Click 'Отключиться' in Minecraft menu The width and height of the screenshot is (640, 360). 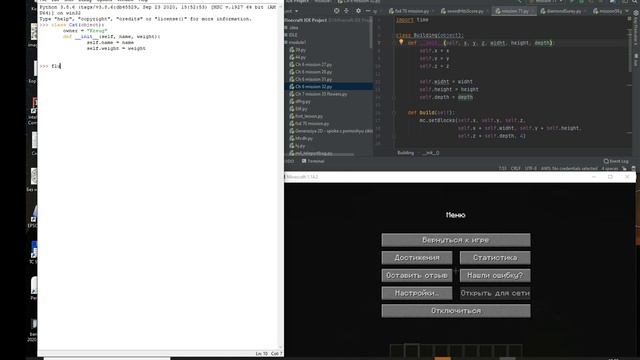coord(456,311)
